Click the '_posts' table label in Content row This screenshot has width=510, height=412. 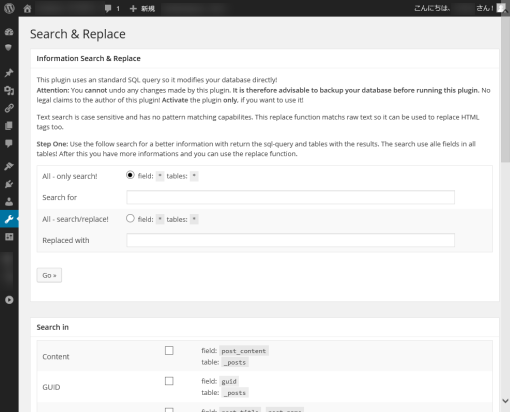click(x=235, y=362)
